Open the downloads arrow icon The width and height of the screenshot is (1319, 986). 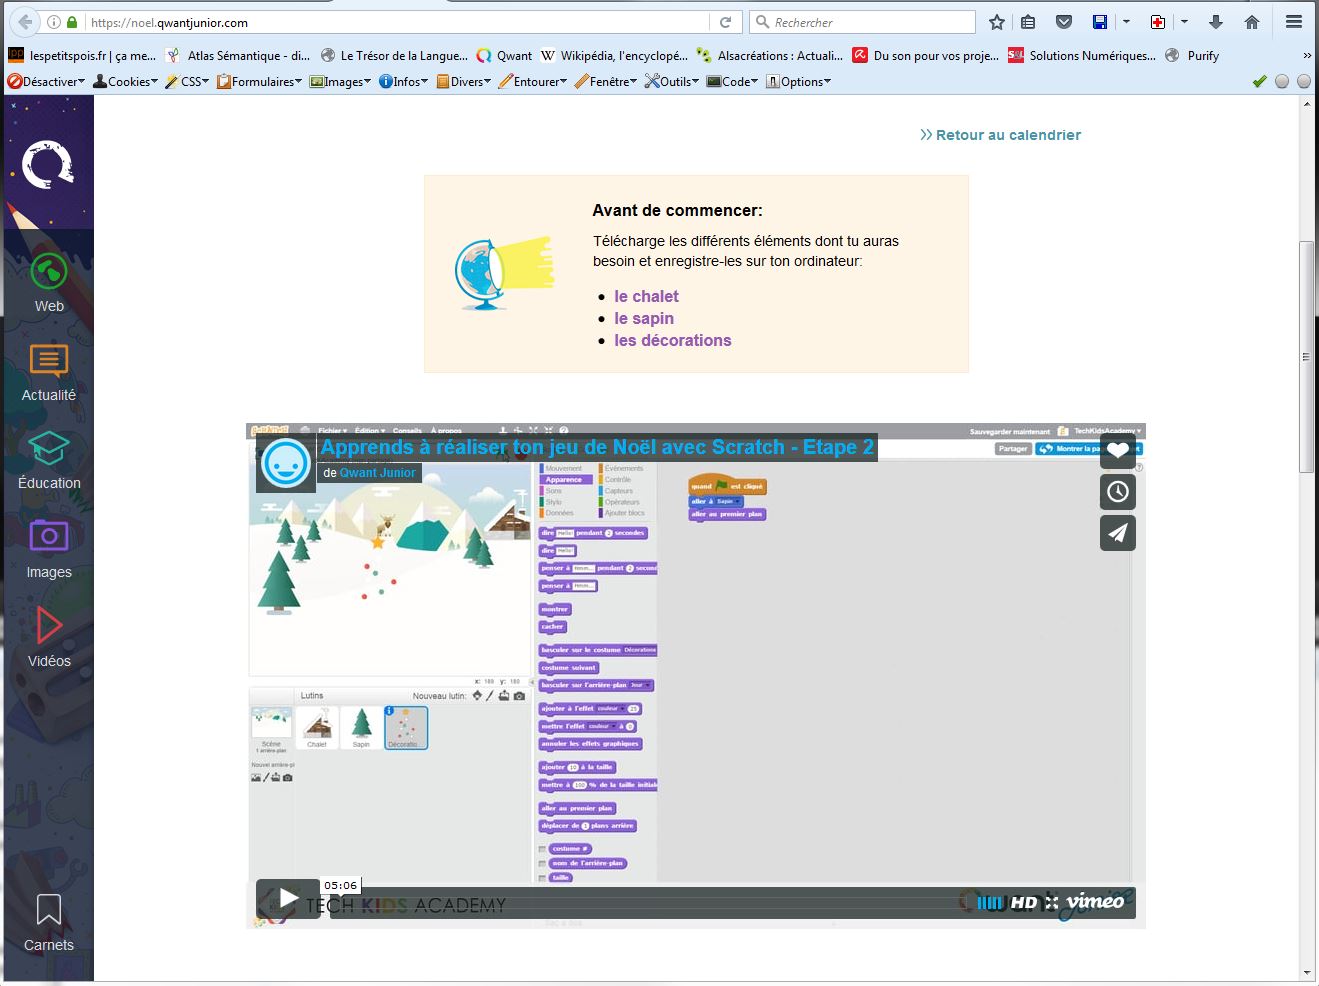click(x=1216, y=22)
